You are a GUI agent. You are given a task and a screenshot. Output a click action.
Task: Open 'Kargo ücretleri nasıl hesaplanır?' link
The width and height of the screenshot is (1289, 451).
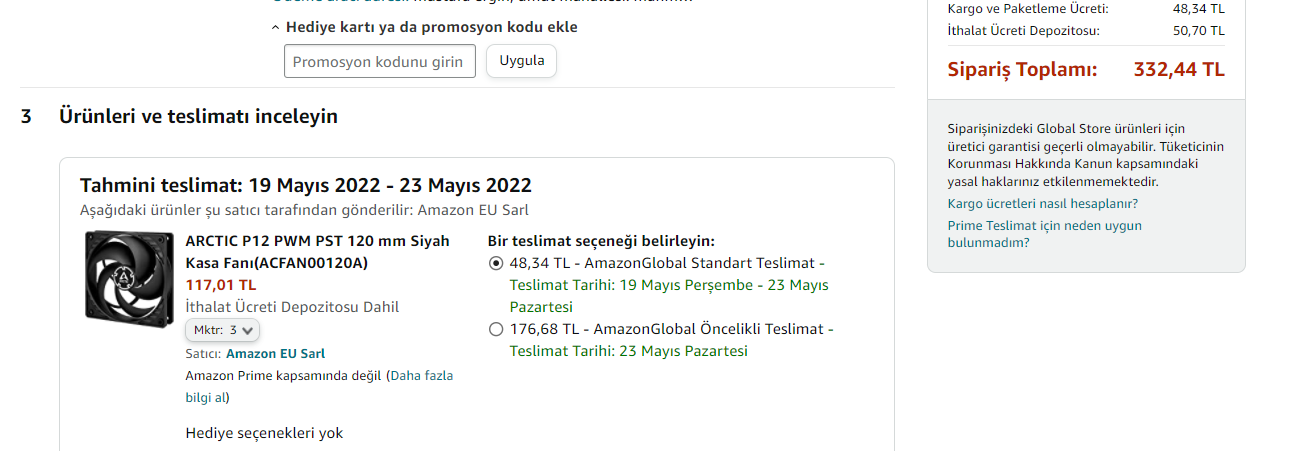point(1042,204)
